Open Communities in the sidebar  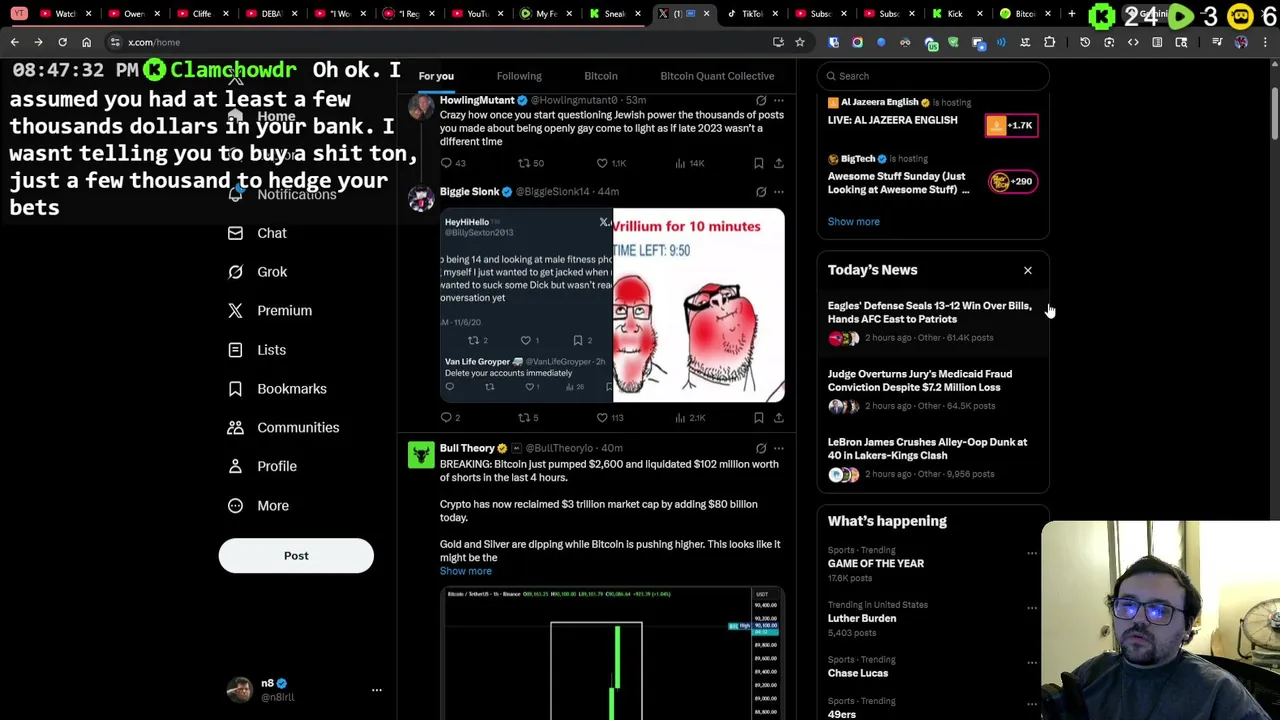[282, 428]
